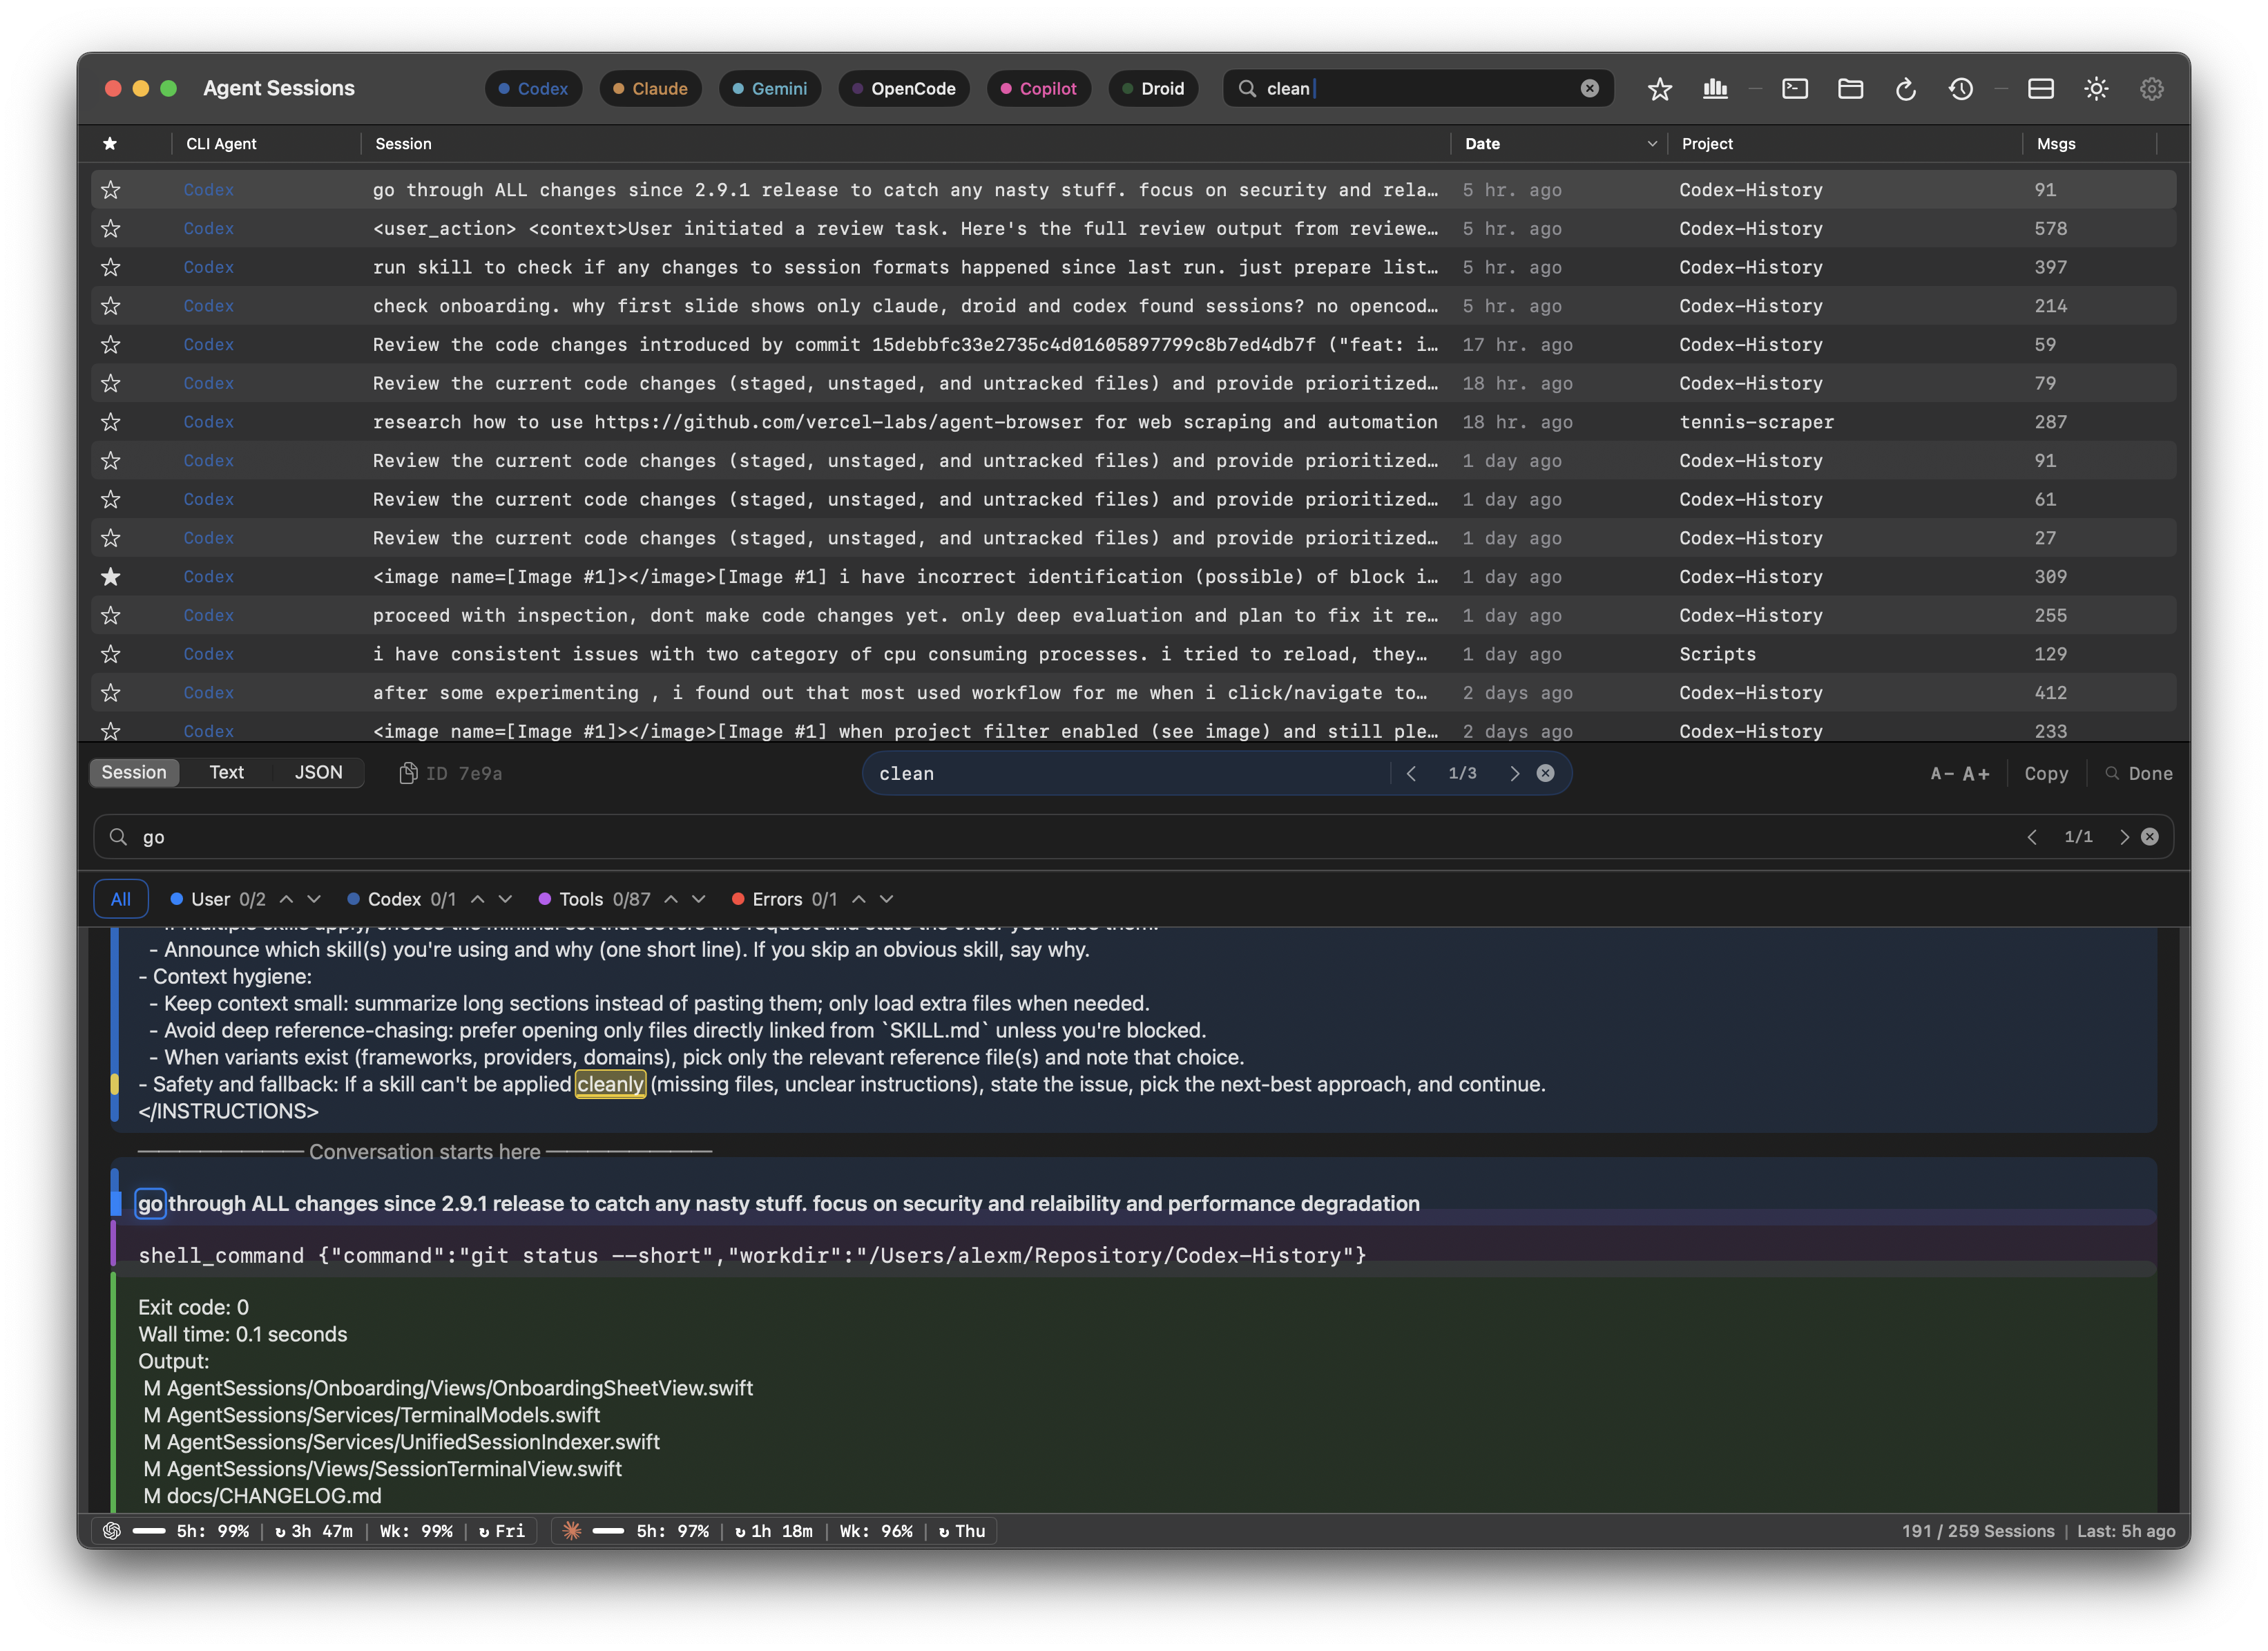Copy session ID 7e9a via clipboard icon
The width and height of the screenshot is (2268, 1651).
[x=408, y=772]
